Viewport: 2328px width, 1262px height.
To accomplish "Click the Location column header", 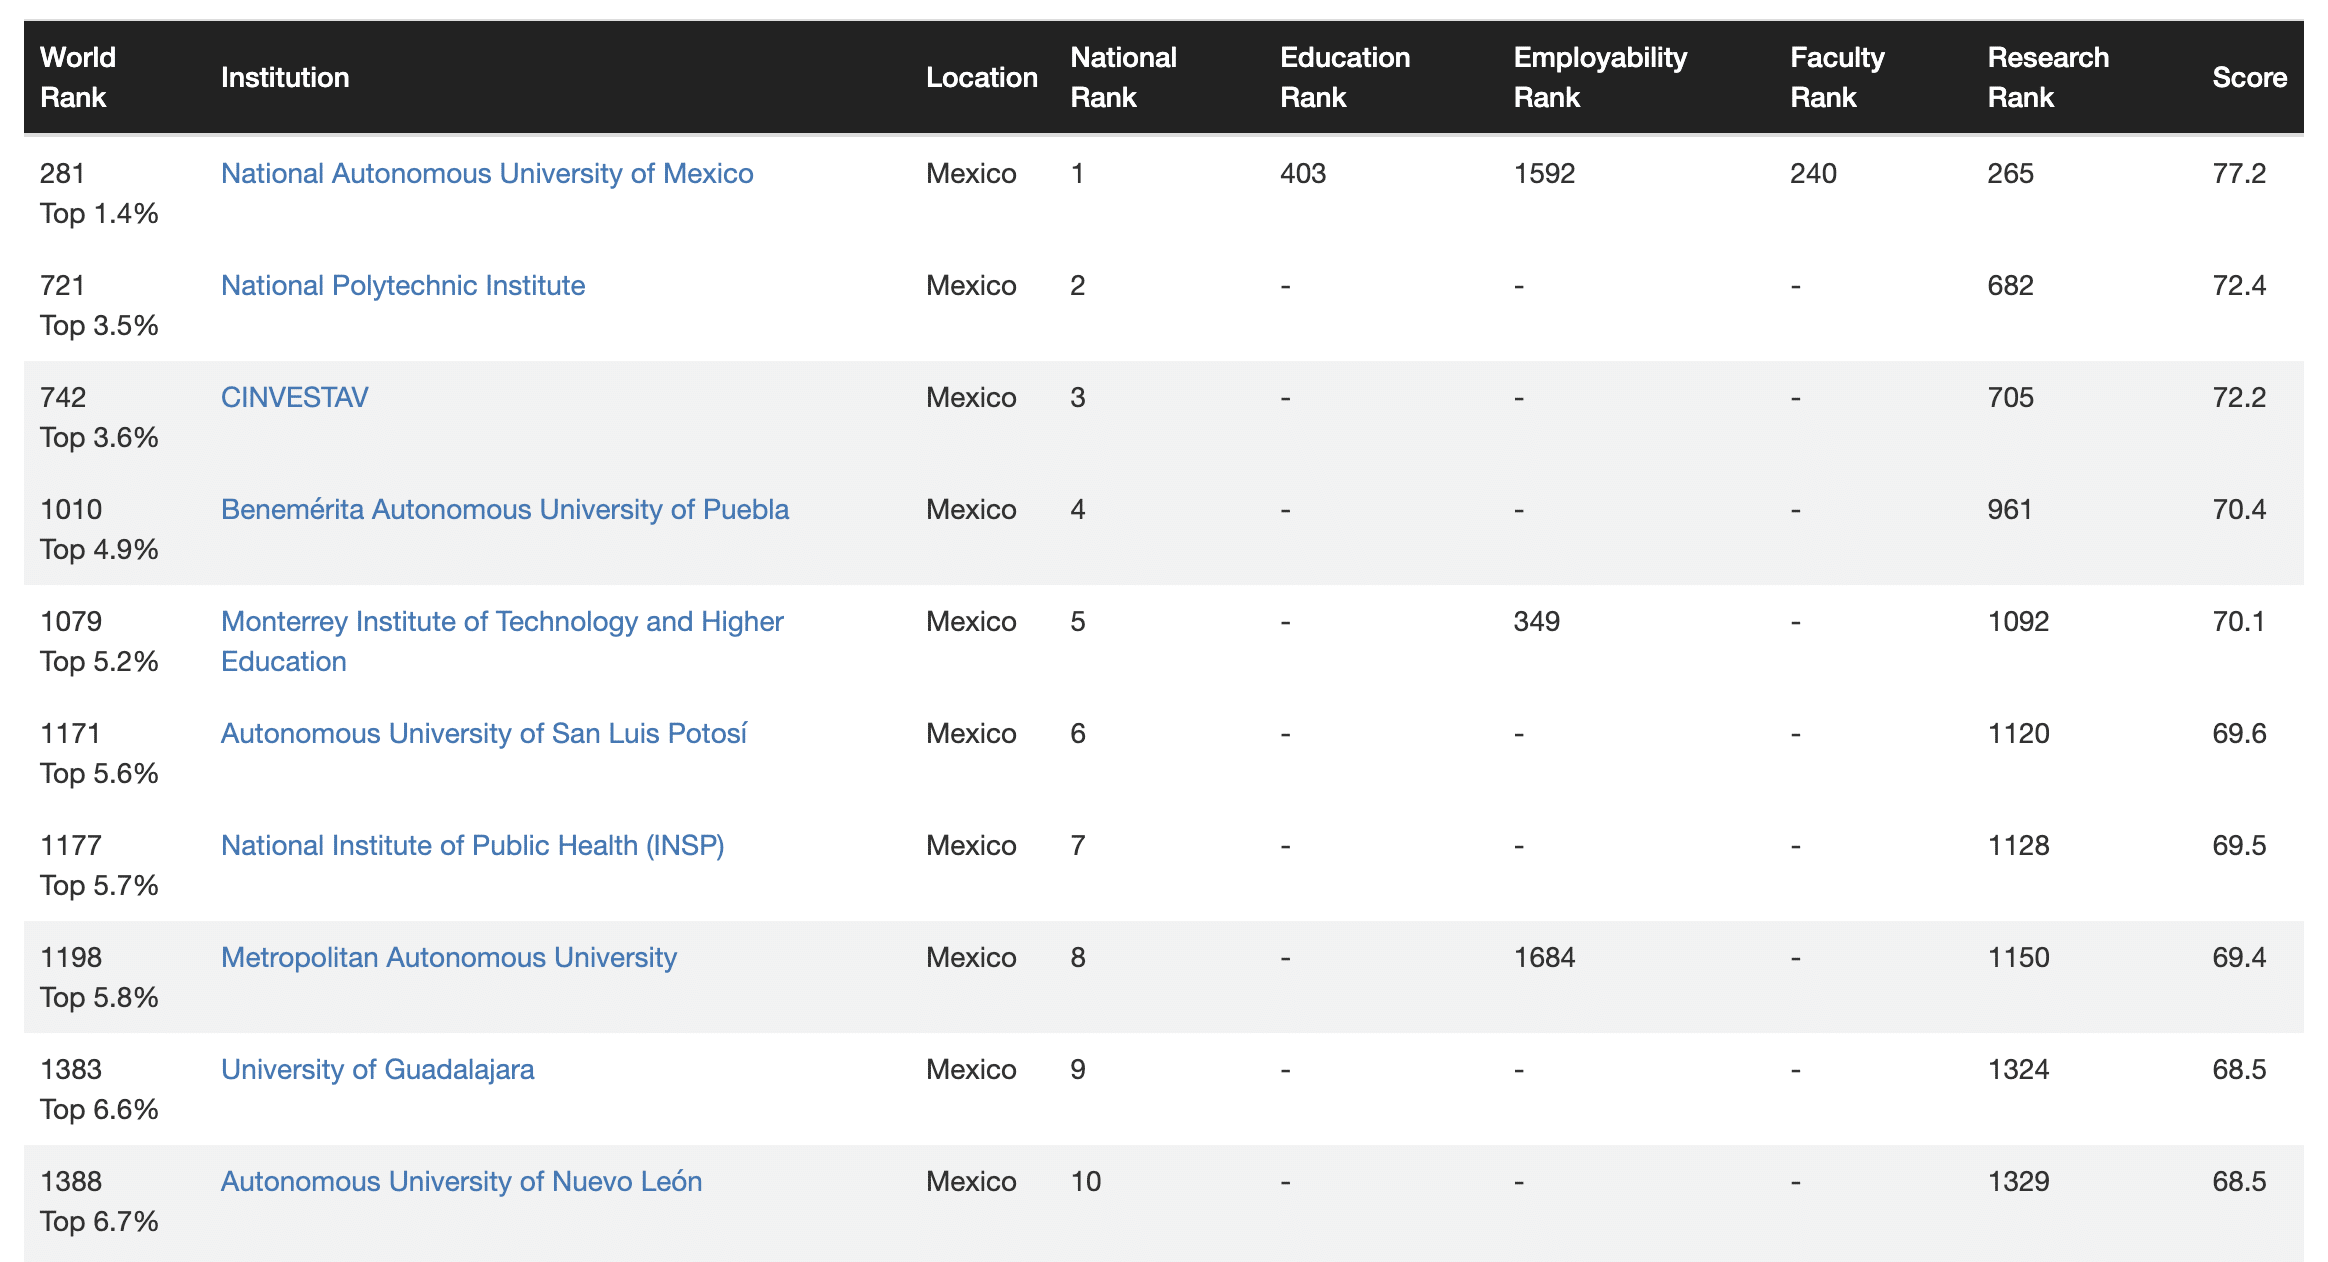I will tap(982, 77).
